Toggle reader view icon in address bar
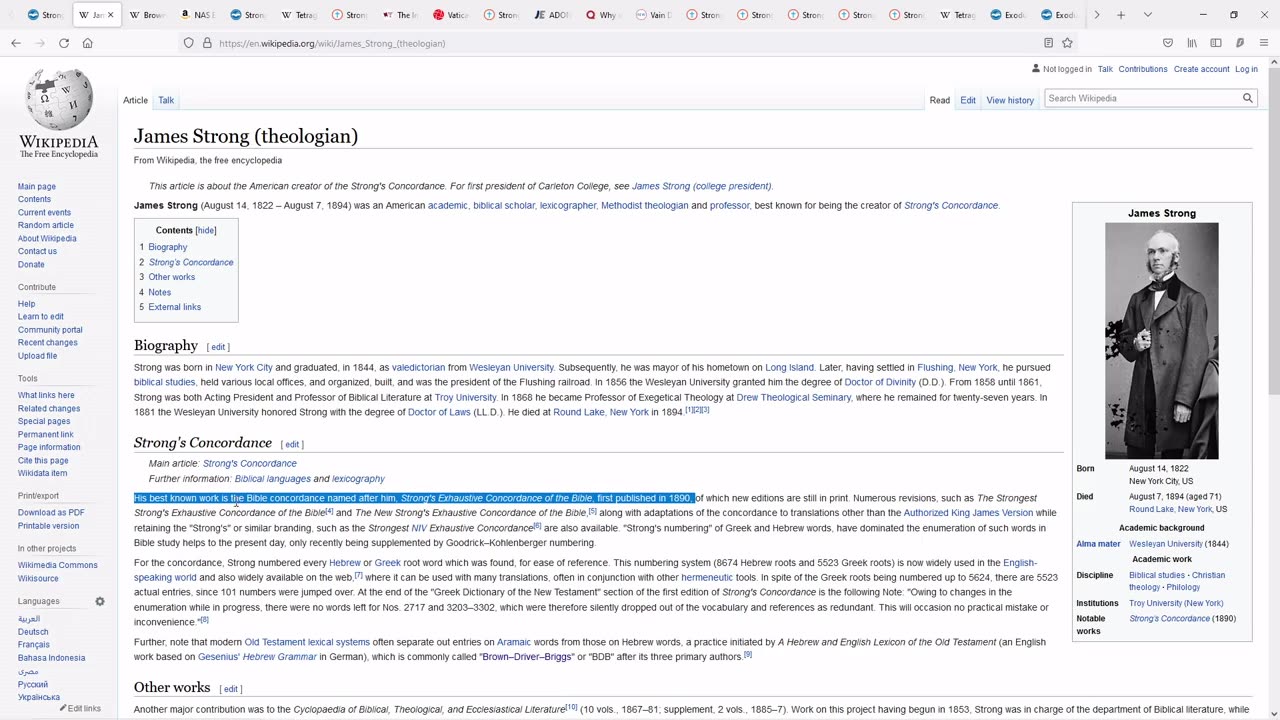 [1048, 43]
